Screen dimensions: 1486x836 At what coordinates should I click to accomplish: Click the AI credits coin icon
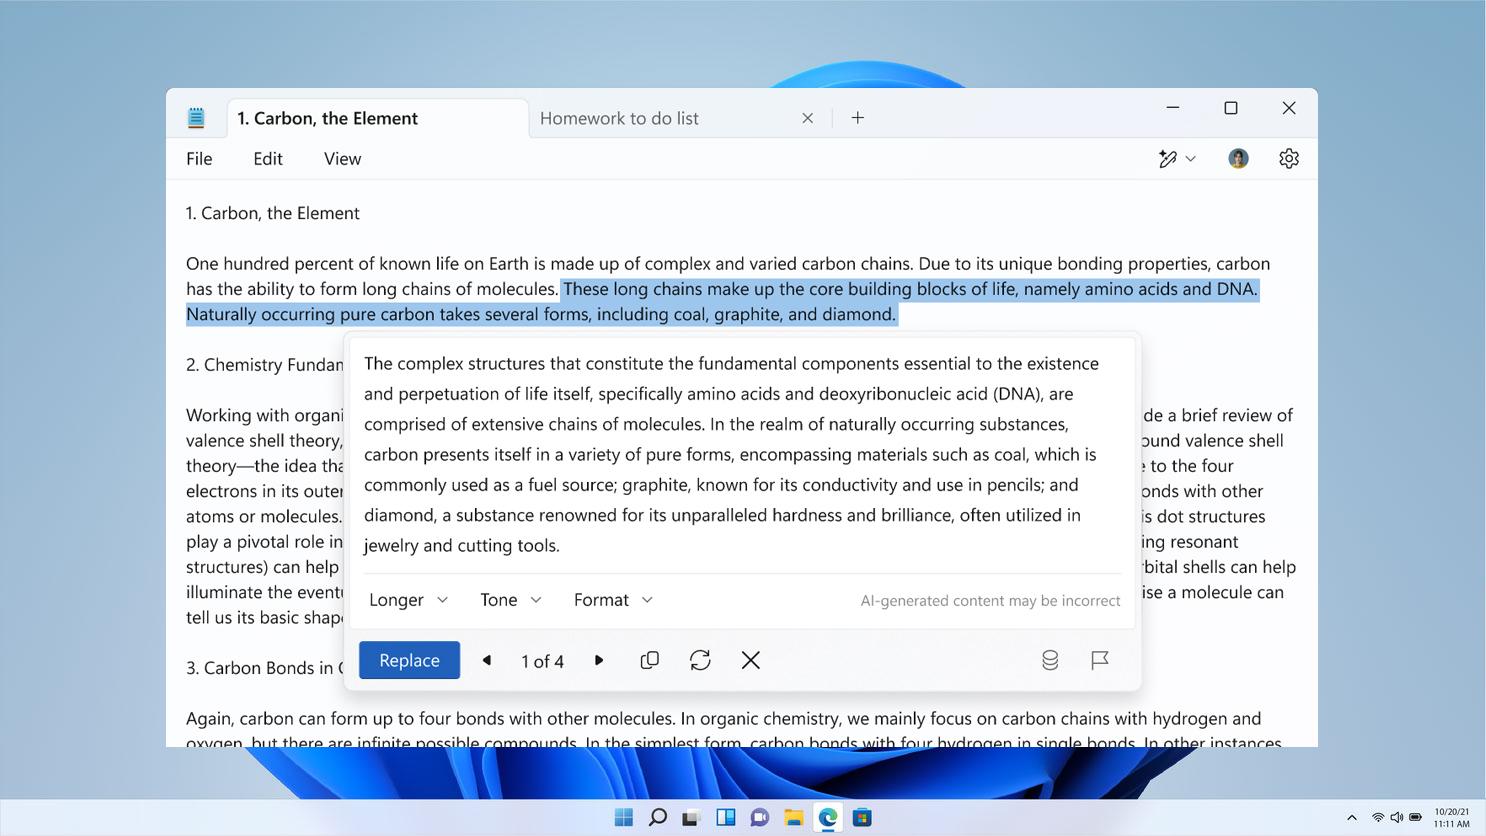pyautogui.click(x=1050, y=660)
